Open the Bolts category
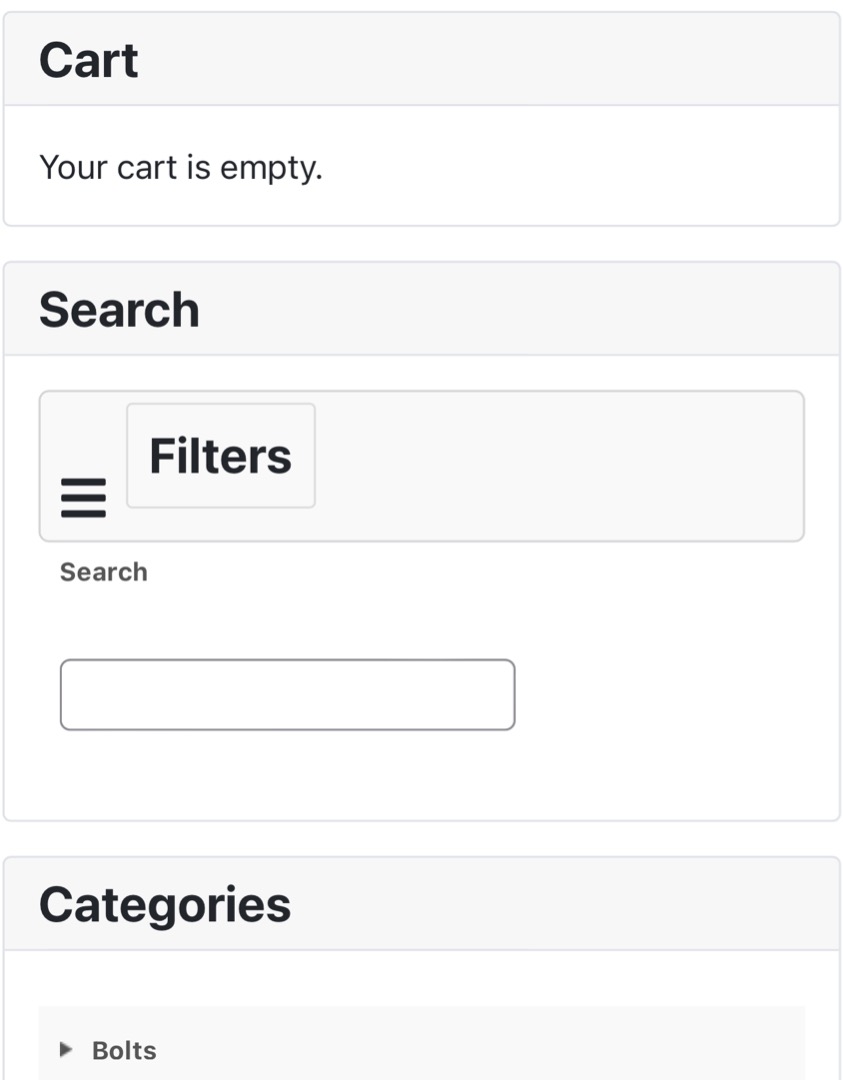 pyautogui.click(x=124, y=1050)
